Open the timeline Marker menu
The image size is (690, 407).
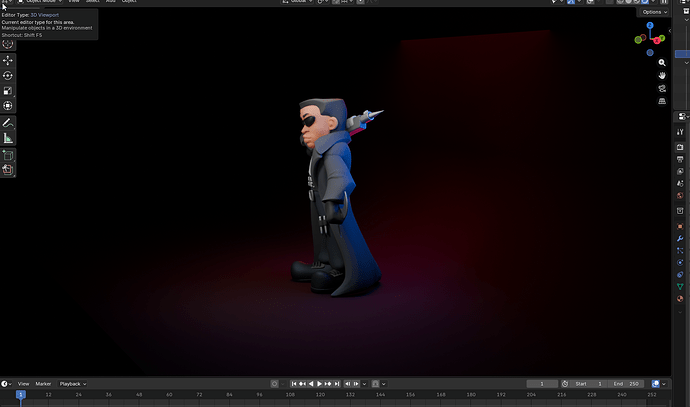[43, 384]
